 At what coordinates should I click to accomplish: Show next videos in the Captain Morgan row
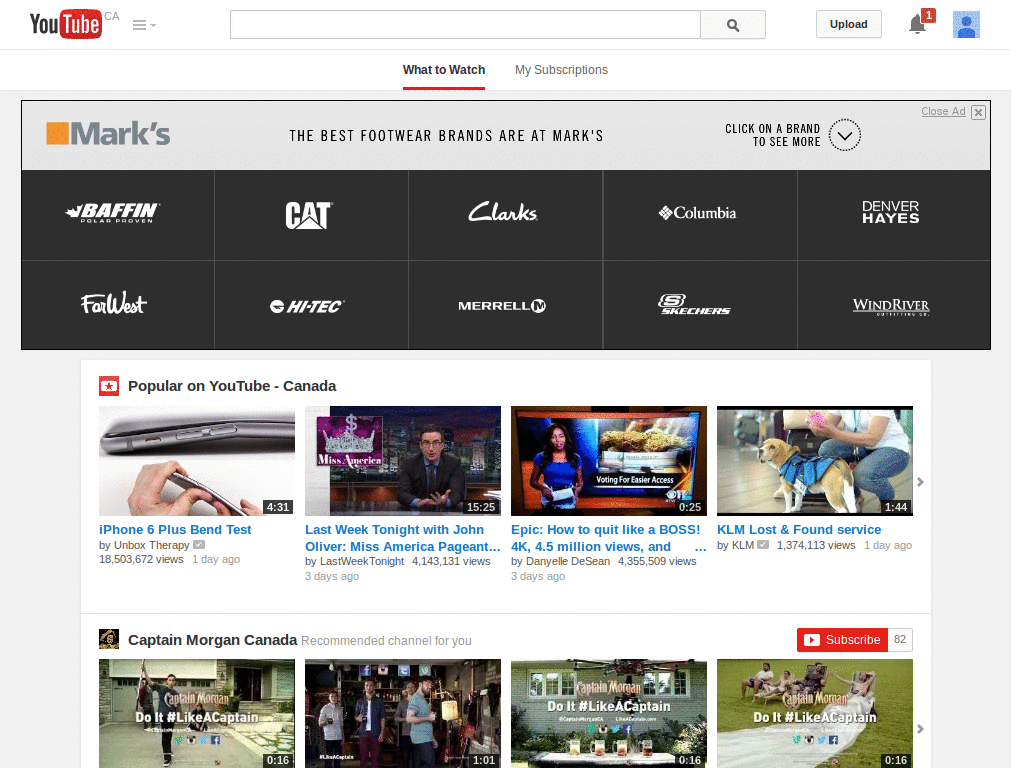tap(920, 729)
